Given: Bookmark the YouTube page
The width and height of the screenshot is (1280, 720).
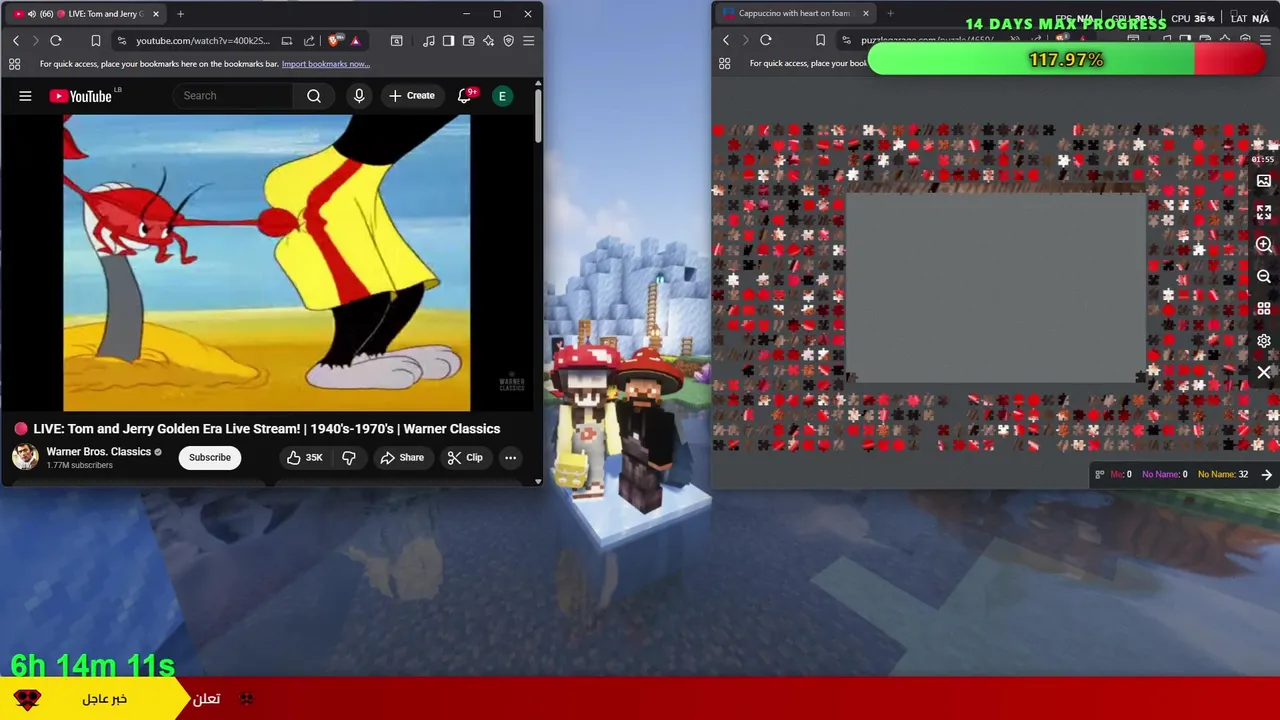Looking at the screenshot, I should (x=96, y=41).
